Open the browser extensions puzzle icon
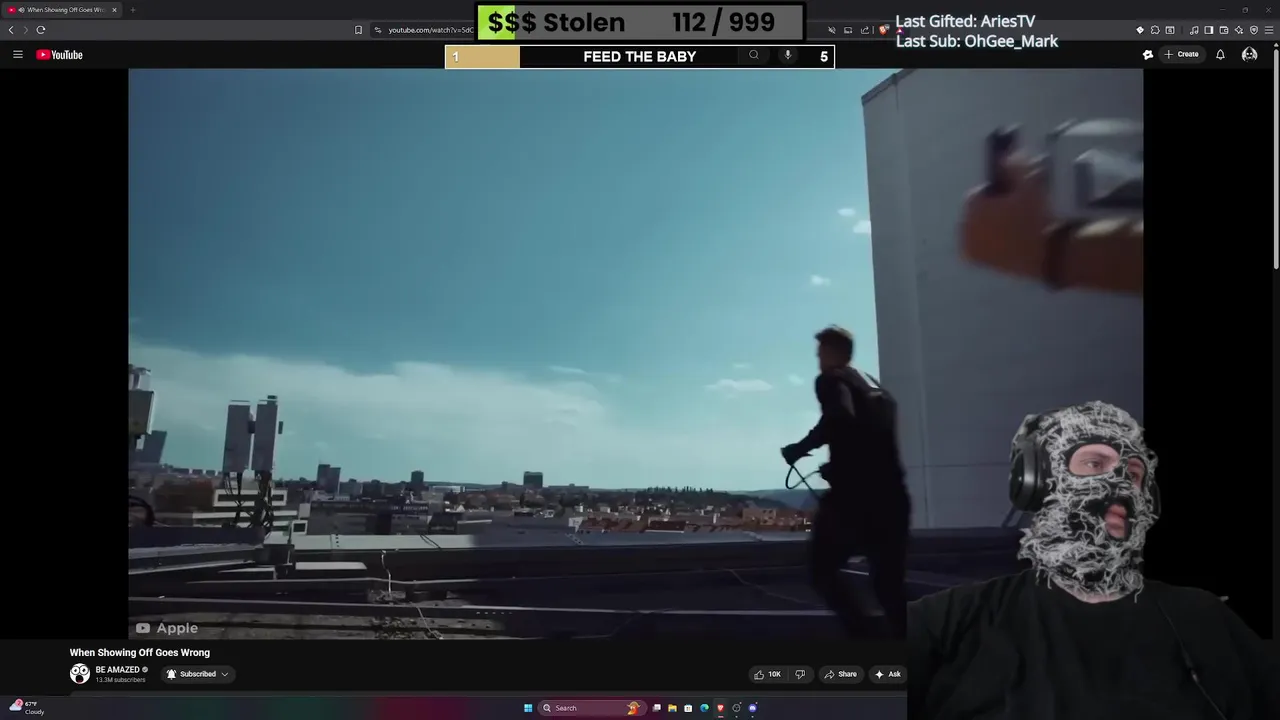Image resolution: width=1280 pixels, height=720 pixels. 1155,30
